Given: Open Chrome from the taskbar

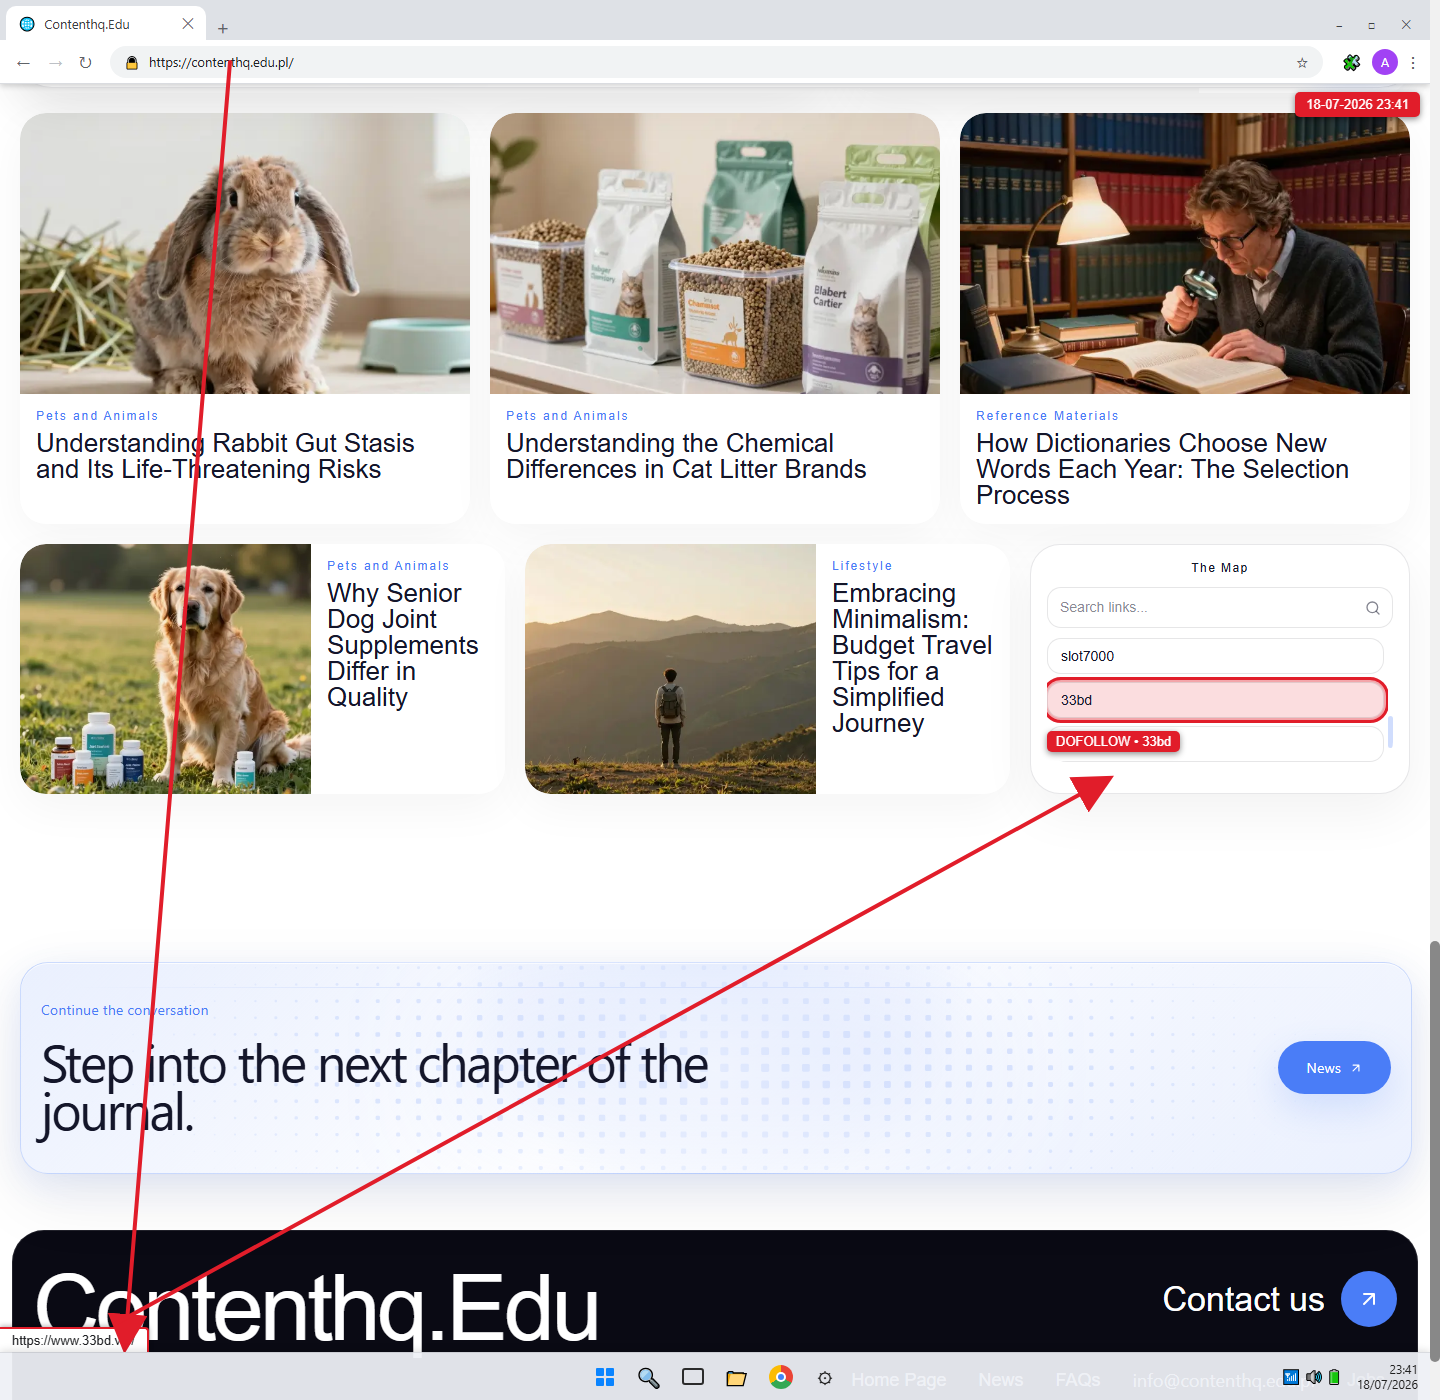Looking at the screenshot, I should 781,1377.
